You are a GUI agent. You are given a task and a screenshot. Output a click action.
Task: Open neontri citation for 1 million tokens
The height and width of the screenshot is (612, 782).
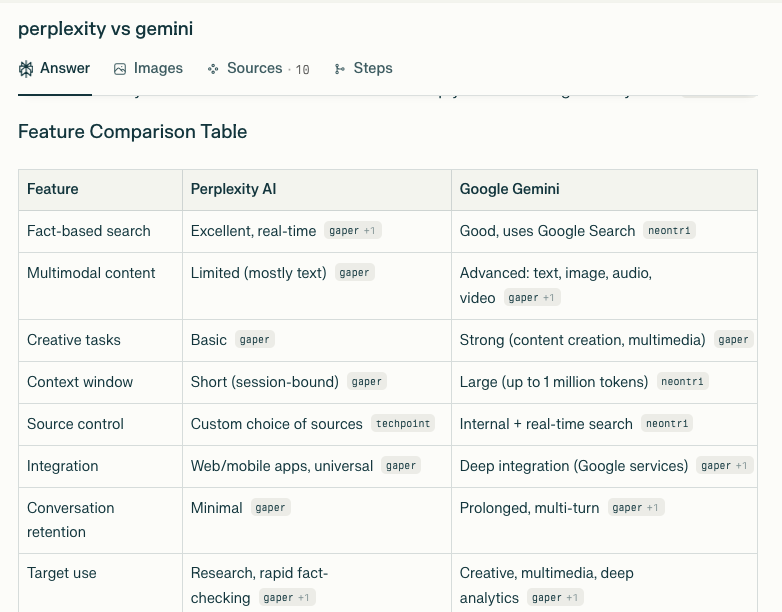pyautogui.click(x=683, y=382)
